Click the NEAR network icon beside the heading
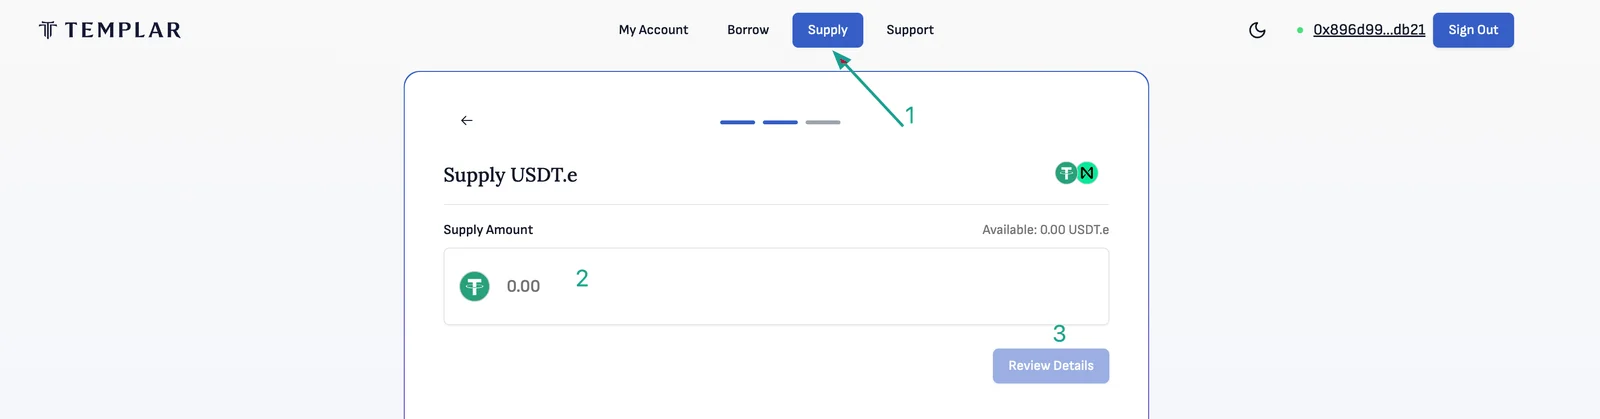 pyautogui.click(x=1087, y=173)
